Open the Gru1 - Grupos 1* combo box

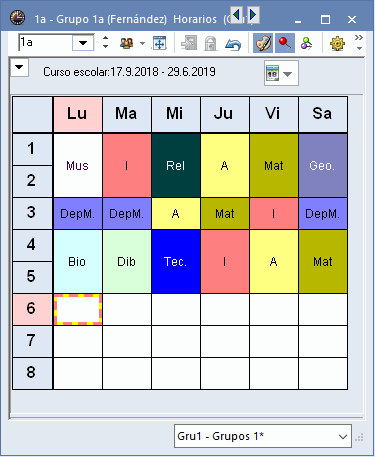pyautogui.click(x=263, y=436)
